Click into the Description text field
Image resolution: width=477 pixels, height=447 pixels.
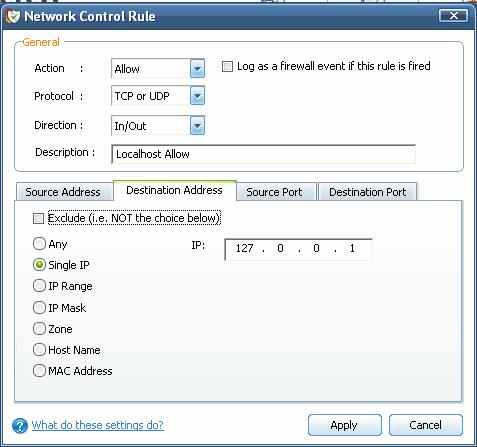[x=263, y=154]
